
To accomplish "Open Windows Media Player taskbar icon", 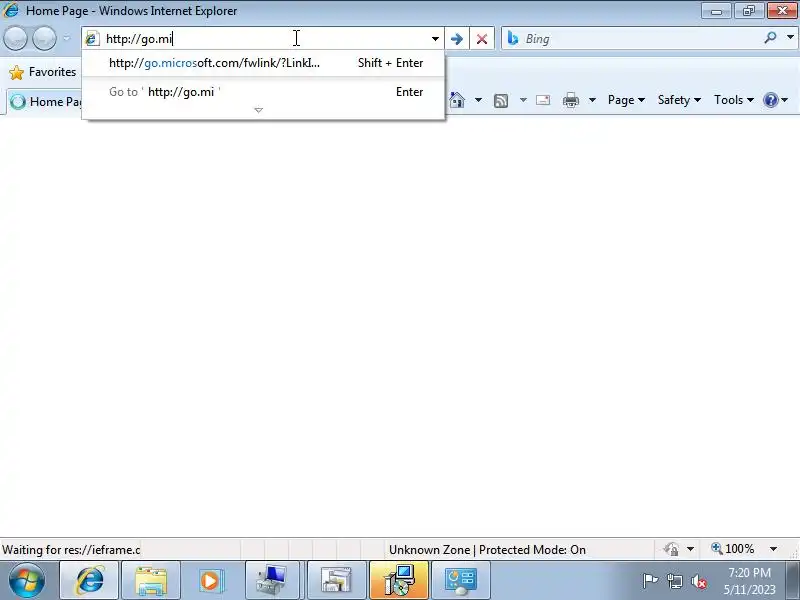I will (x=211, y=580).
